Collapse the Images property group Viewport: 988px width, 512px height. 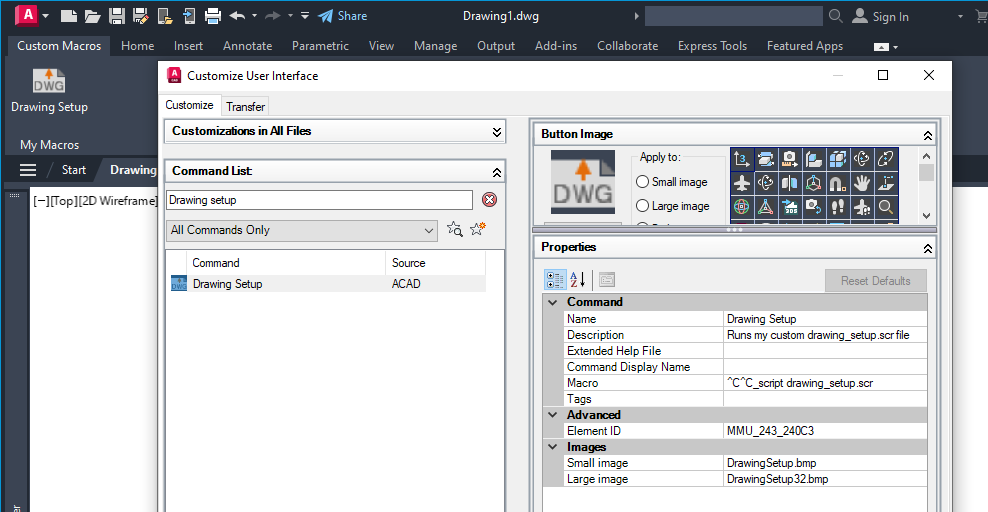(553, 447)
